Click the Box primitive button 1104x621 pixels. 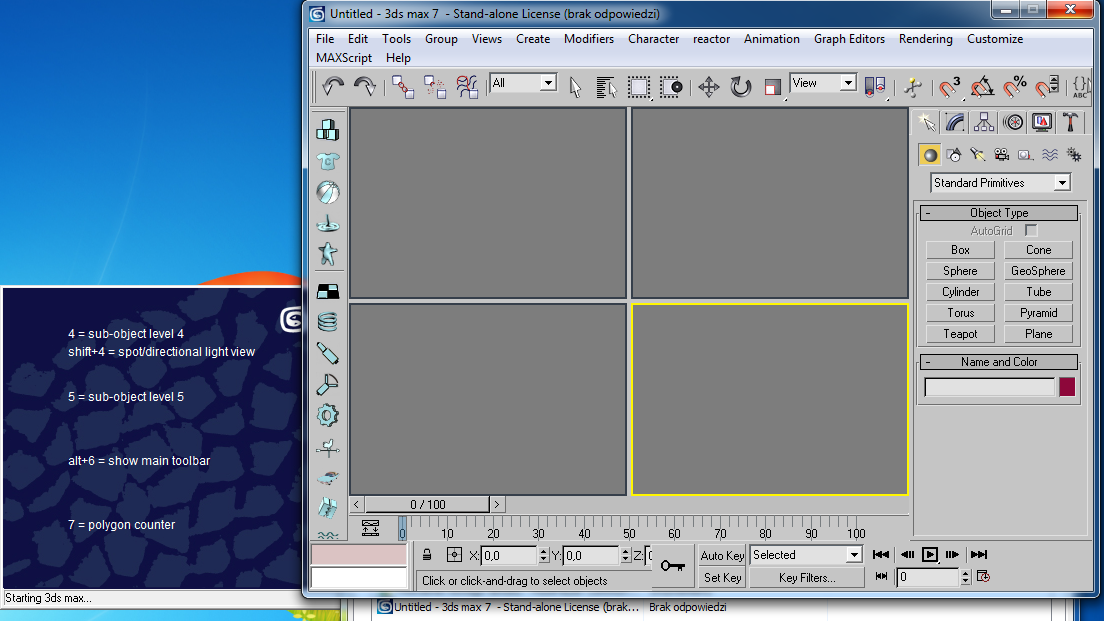(x=960, y=250)
